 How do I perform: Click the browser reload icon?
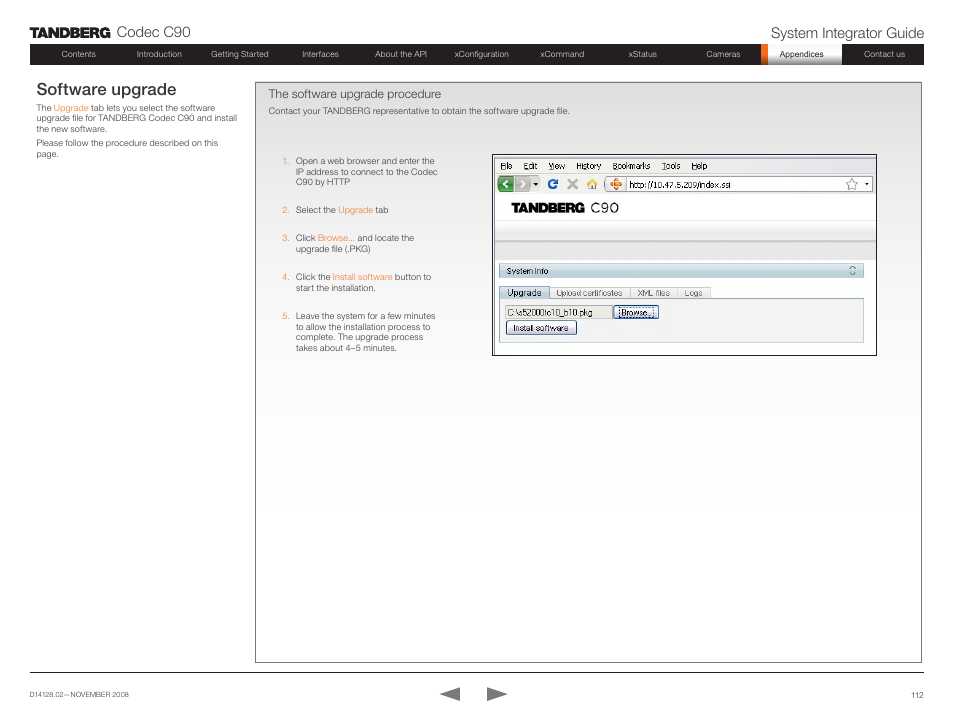(552, 184)
